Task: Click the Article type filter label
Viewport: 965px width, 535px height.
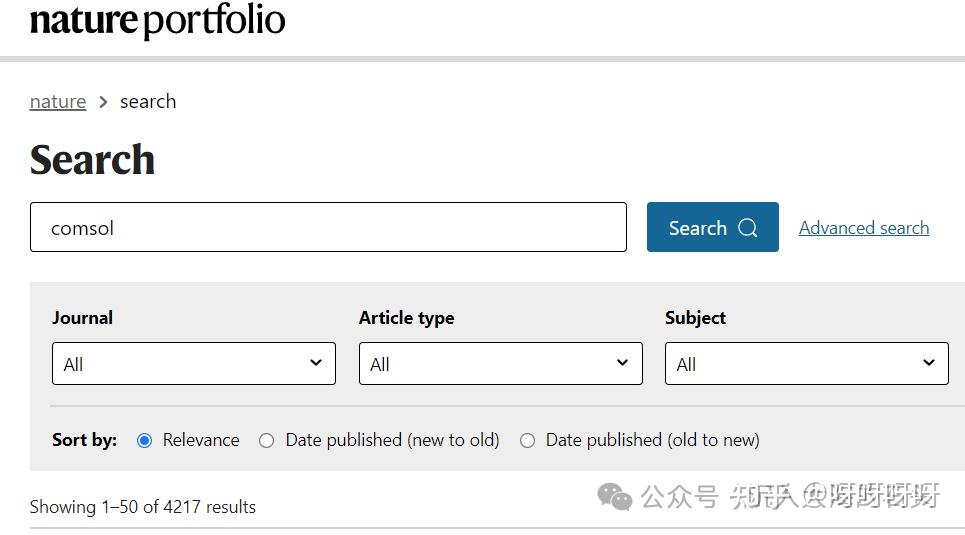Action: 406,318
